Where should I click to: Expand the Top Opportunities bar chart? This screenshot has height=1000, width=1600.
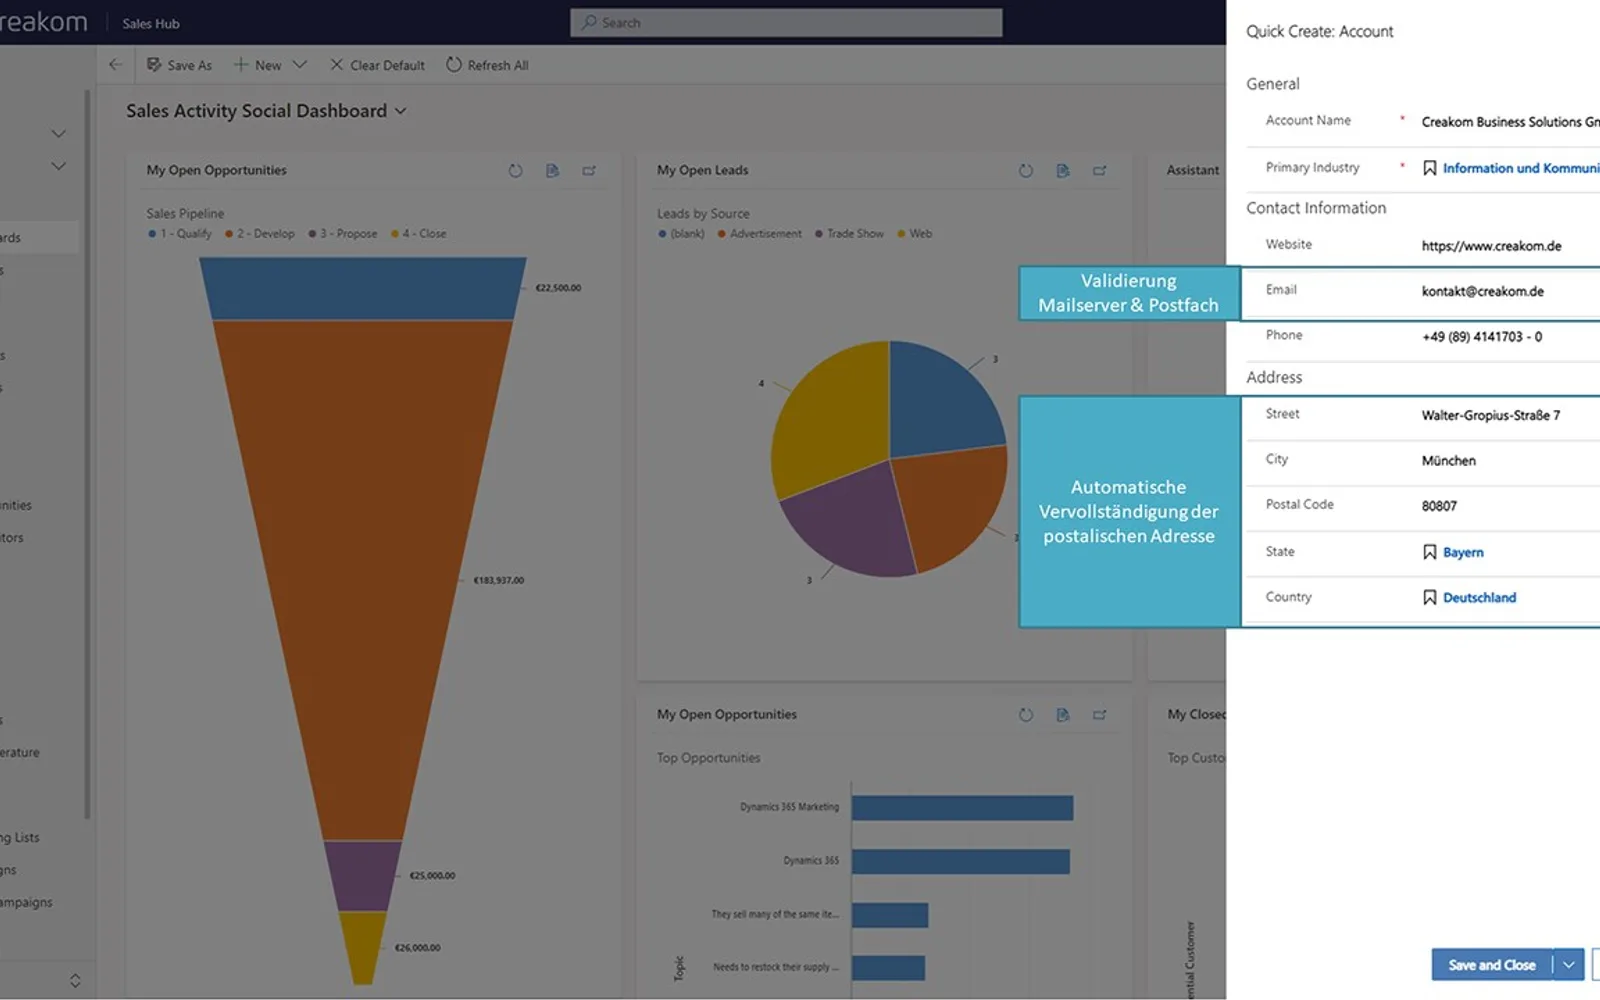1099,715
